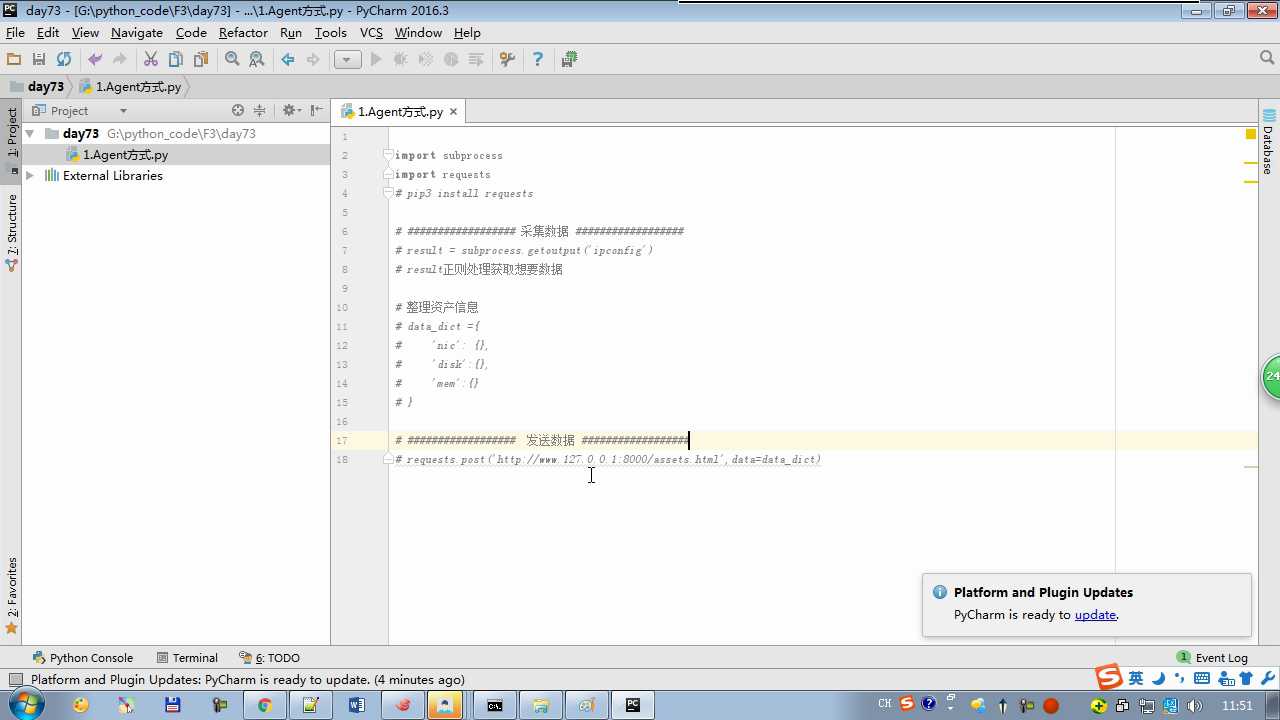Toggle the Database side panel

(x=1268, y=141)
